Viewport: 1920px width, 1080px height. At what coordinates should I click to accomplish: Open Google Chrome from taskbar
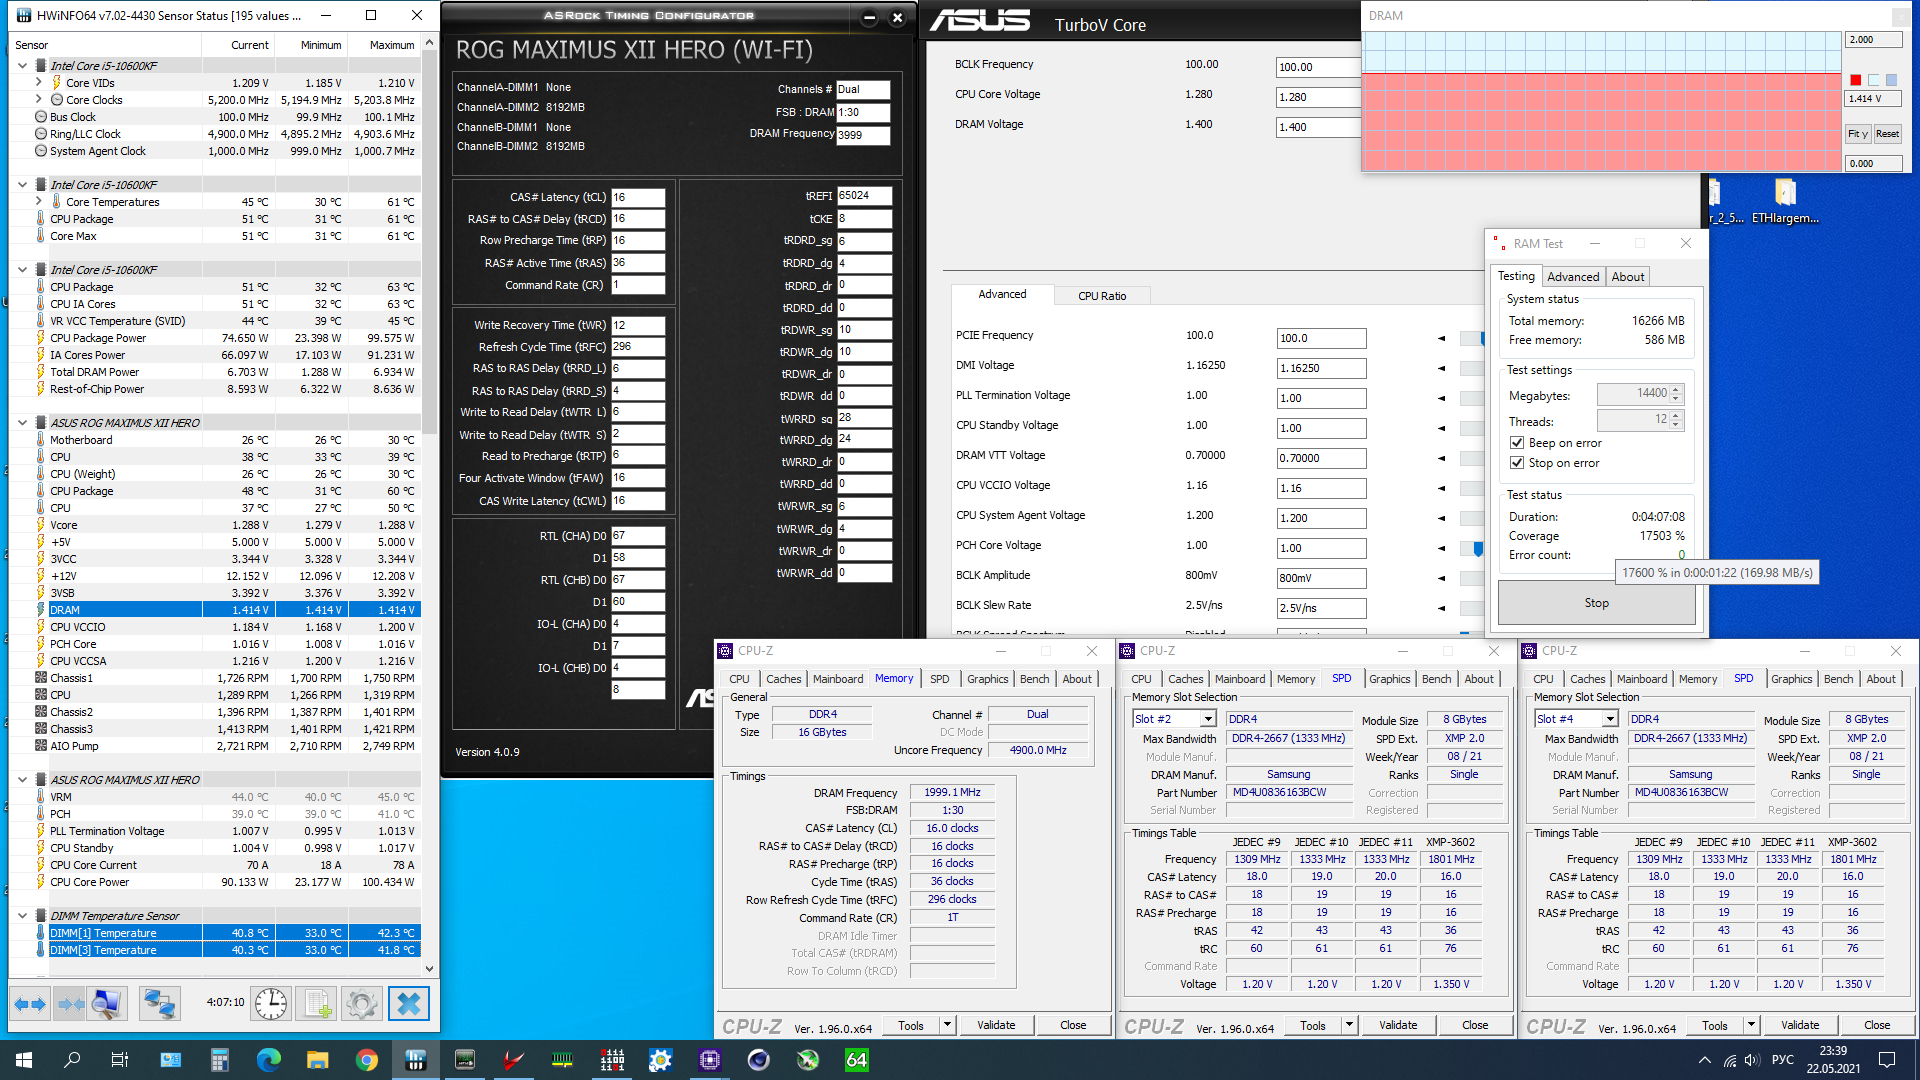(x=366, y=1060)
